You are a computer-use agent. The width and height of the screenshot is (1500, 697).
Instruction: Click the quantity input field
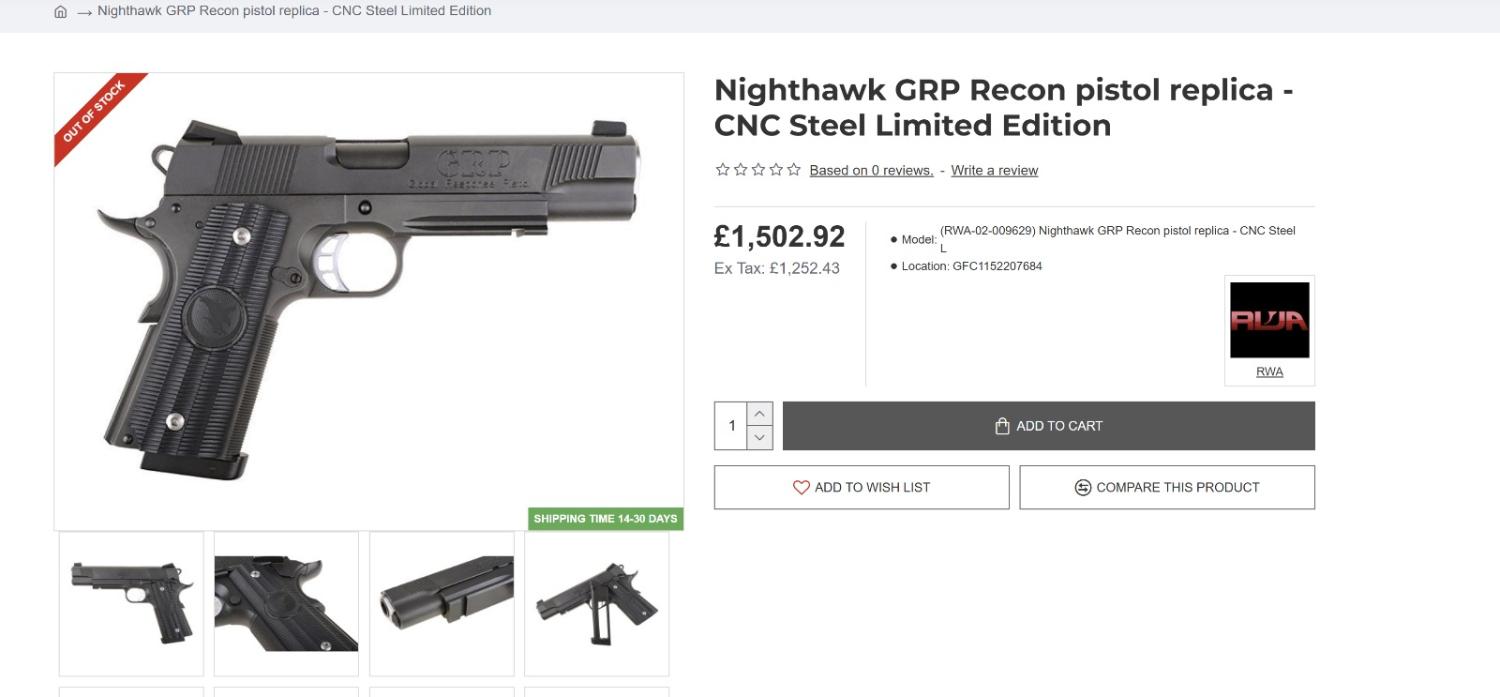(732, 426)
